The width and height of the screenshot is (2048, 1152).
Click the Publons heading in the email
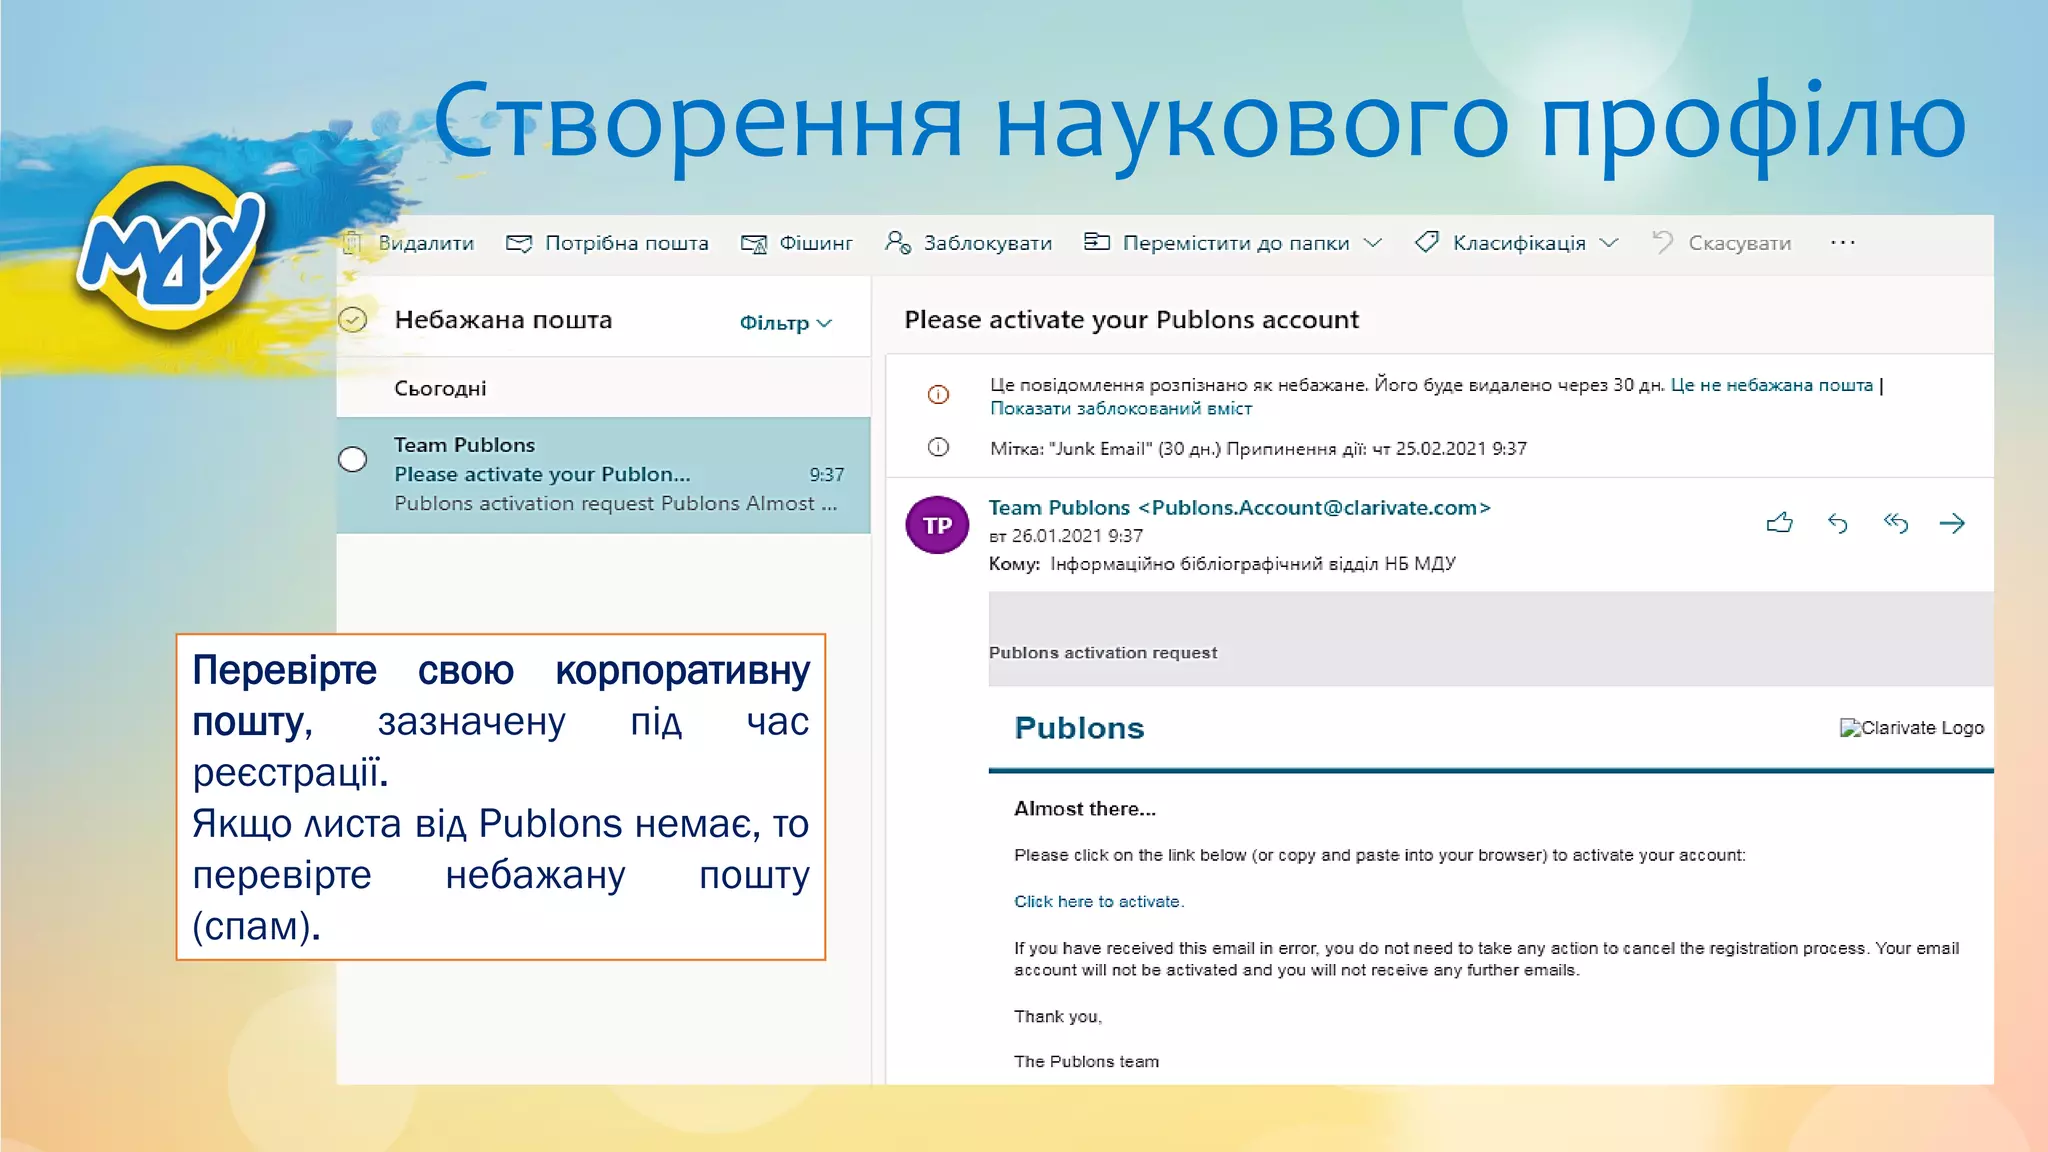point(1079,728)
